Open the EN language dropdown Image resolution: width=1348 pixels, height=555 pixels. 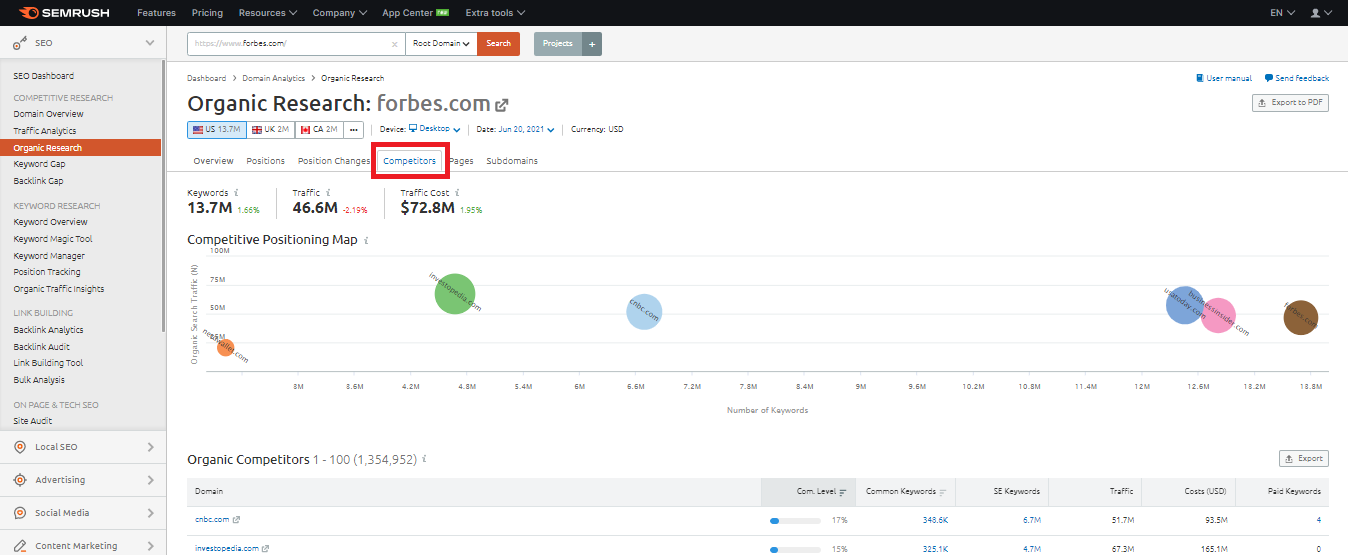click(1282, 13)
